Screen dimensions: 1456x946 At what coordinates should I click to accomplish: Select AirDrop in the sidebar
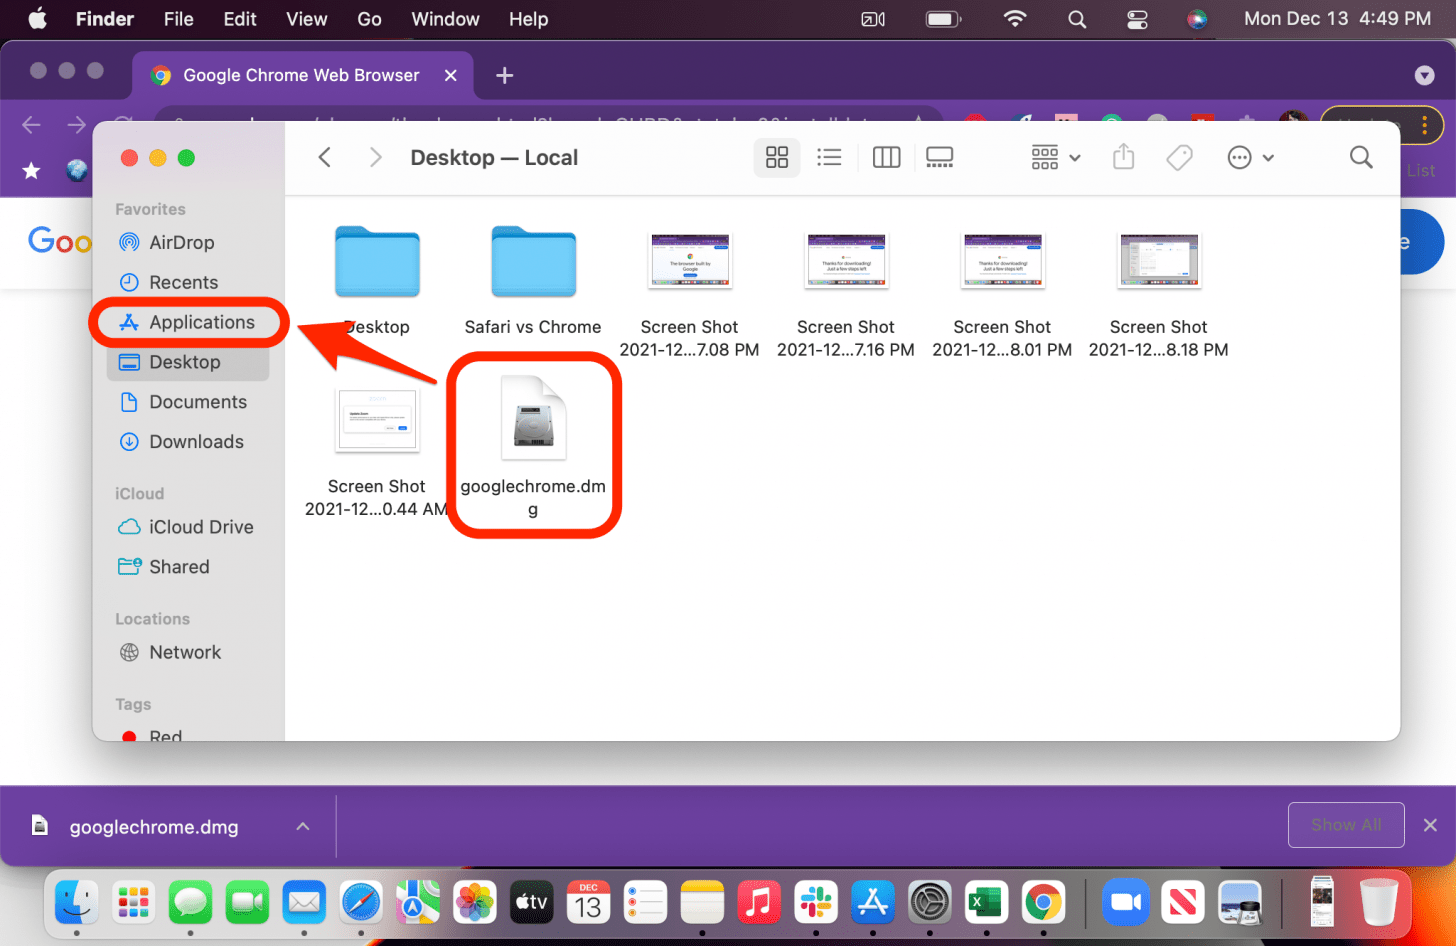(x=182, y=242)
